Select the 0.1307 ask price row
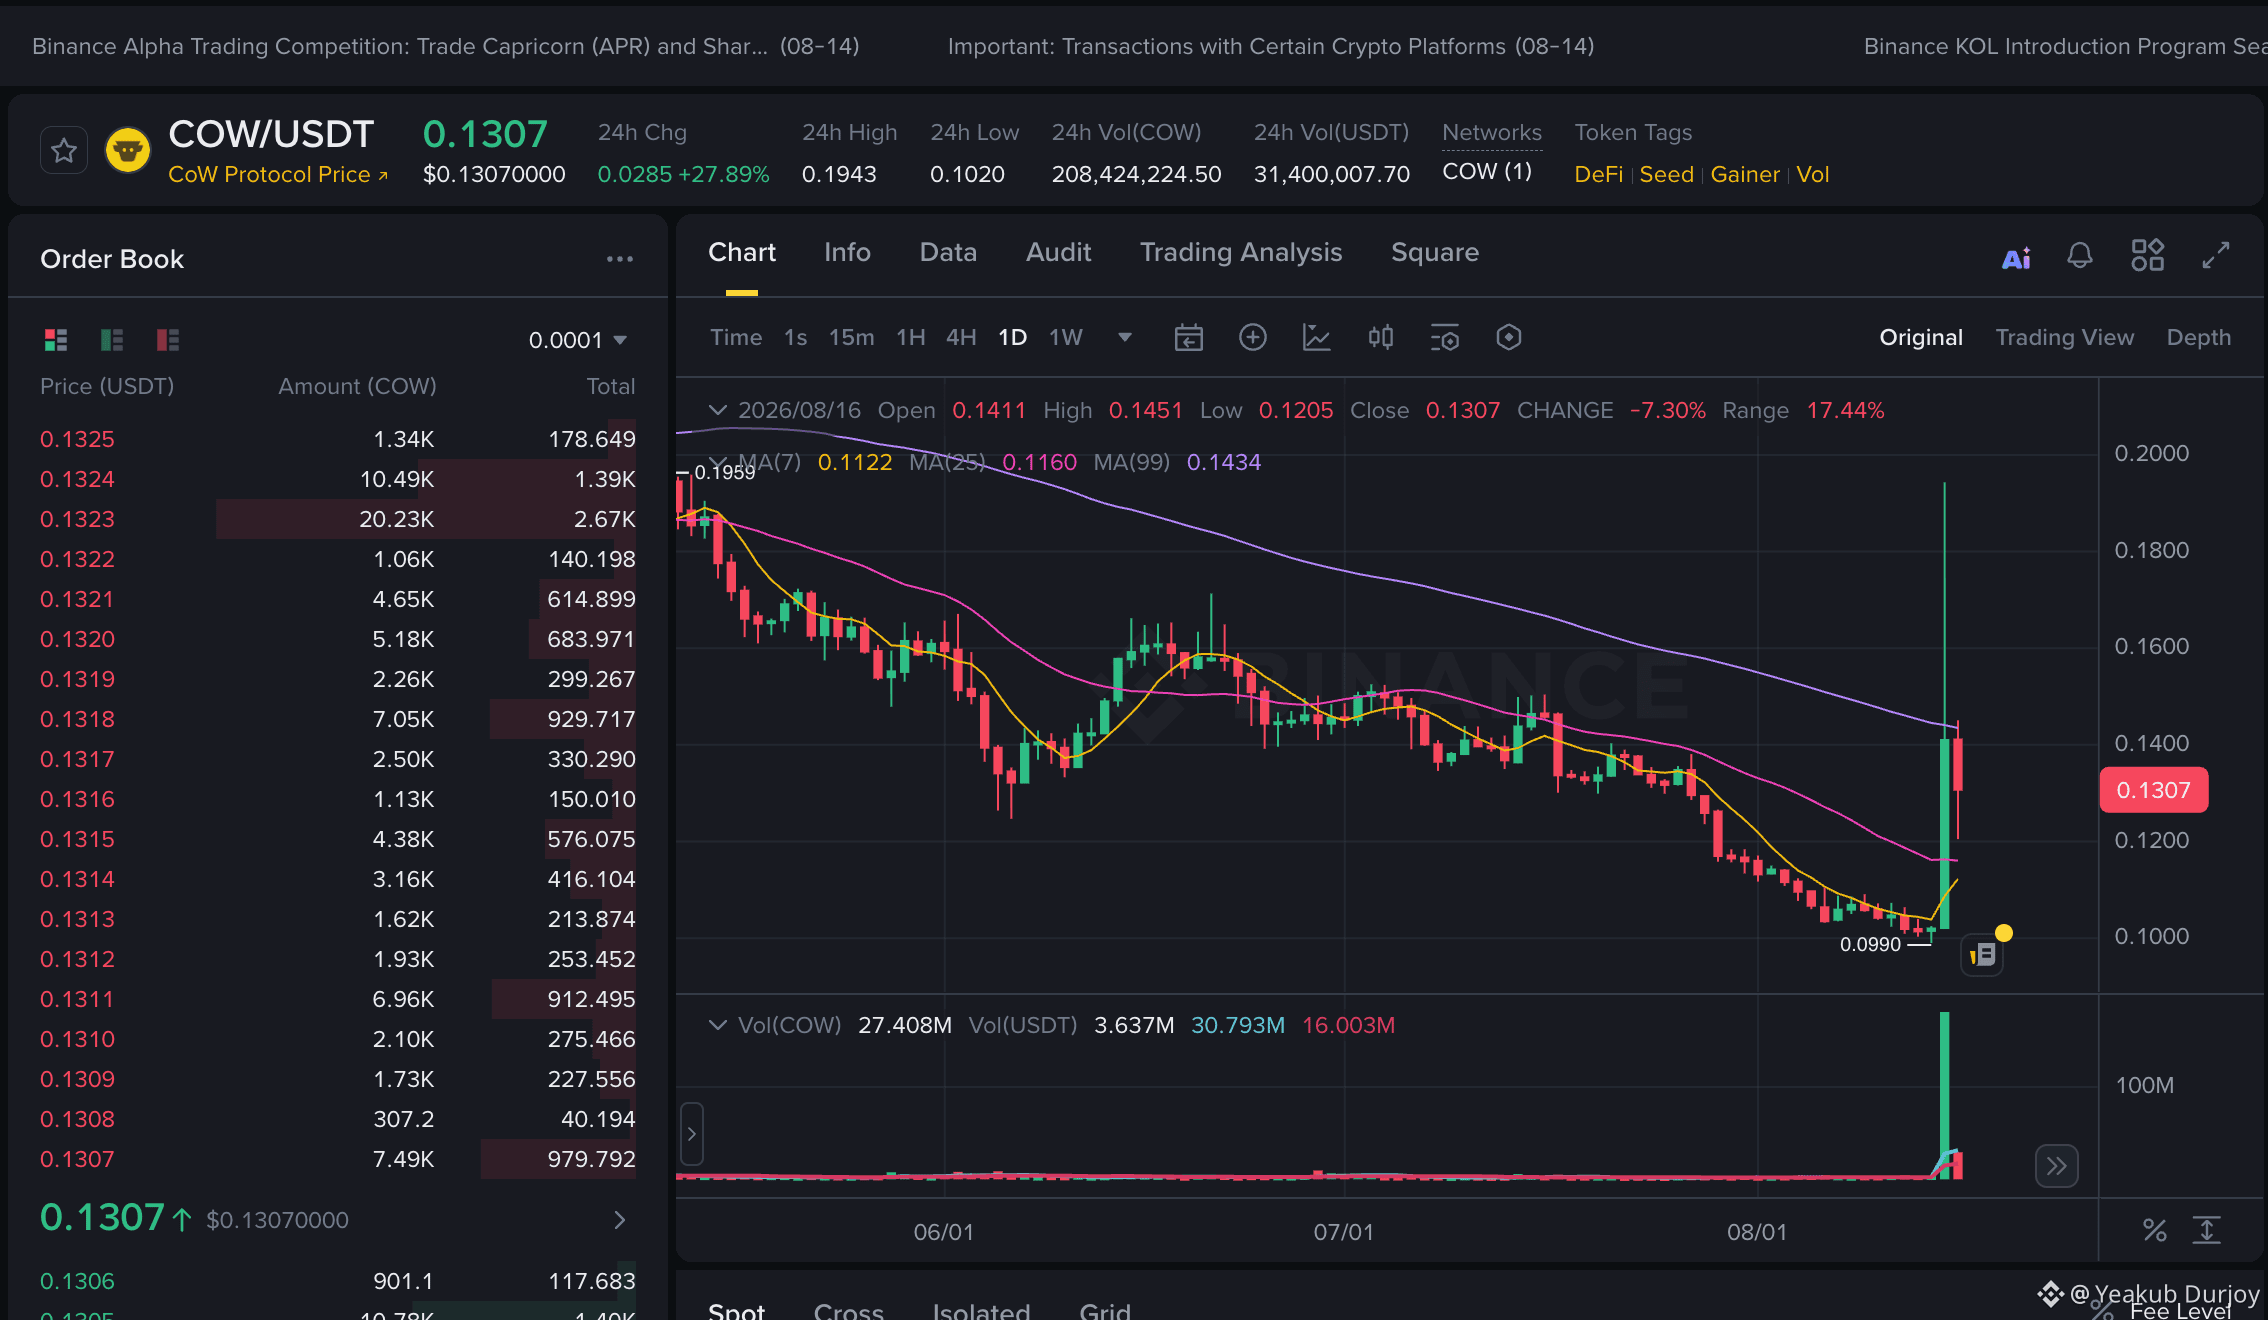This screenshot has height=1320, width=2268. 338,1159
